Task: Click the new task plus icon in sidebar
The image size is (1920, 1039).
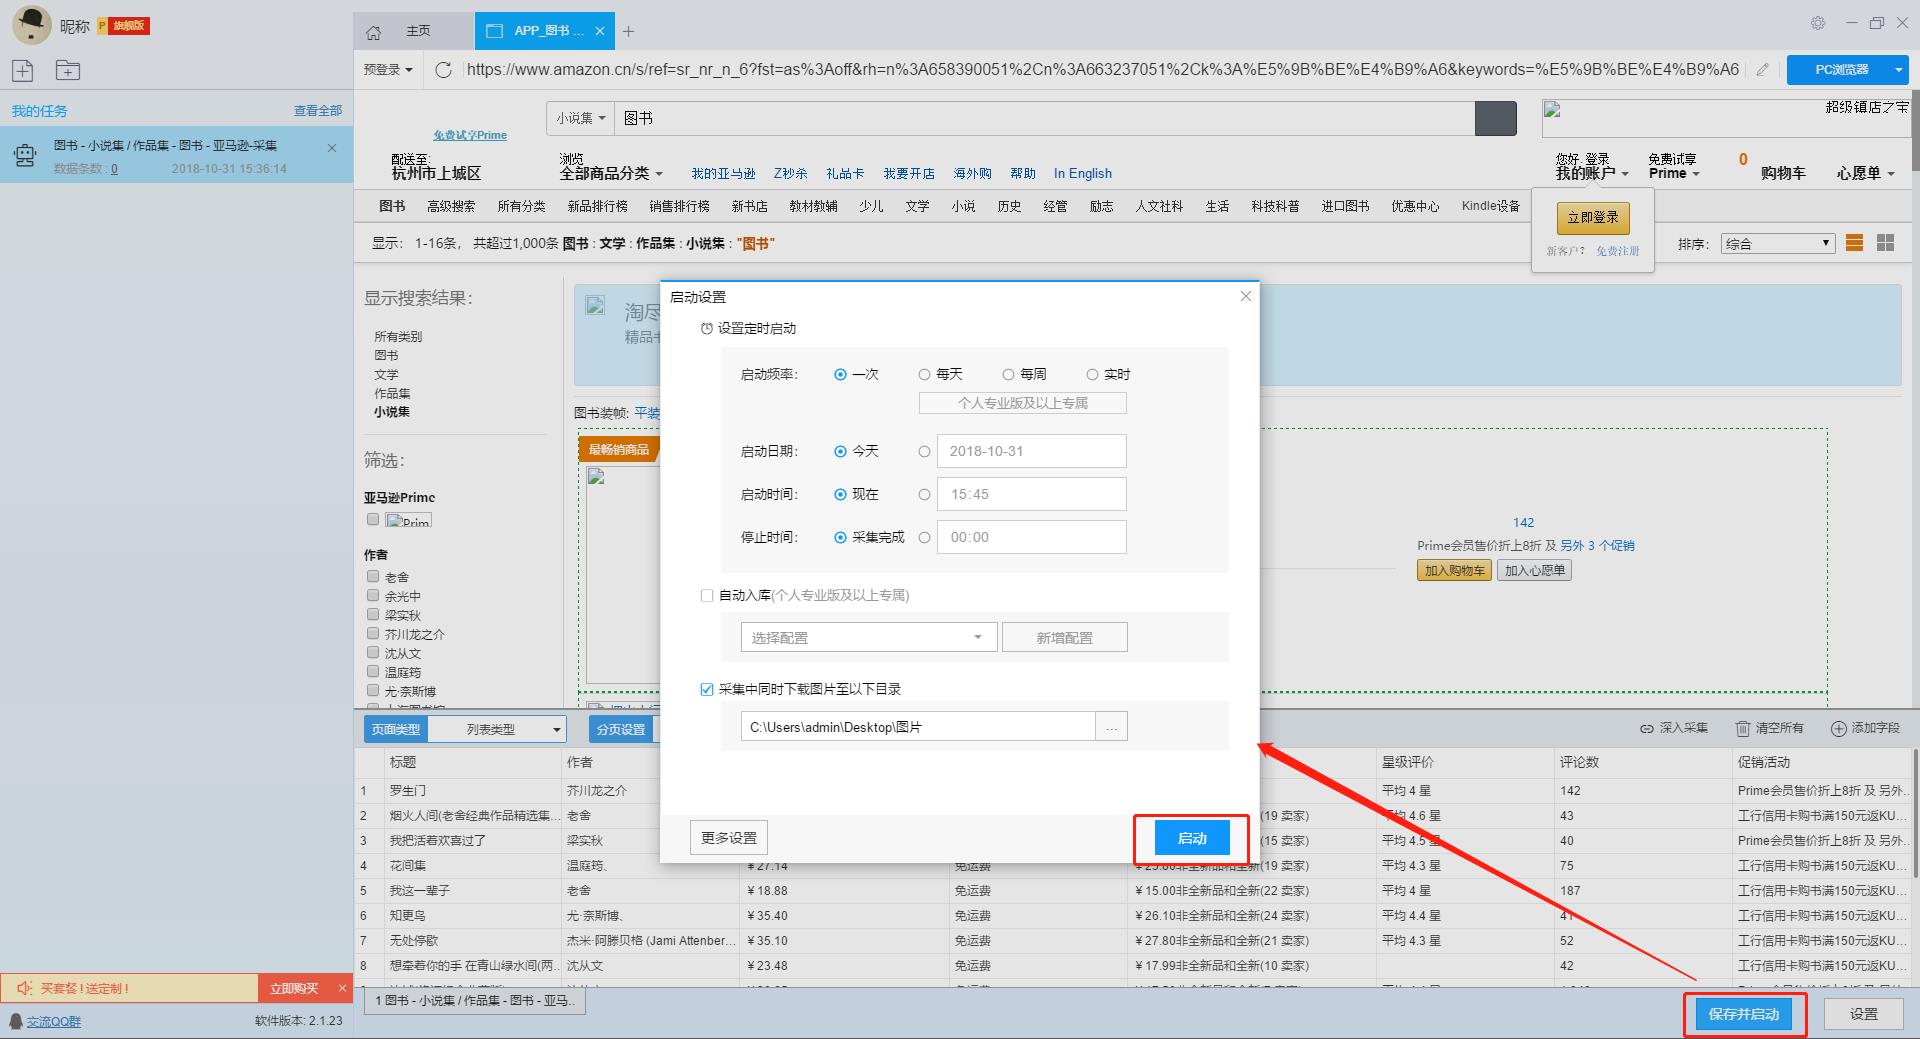Action: click(23, 70)
